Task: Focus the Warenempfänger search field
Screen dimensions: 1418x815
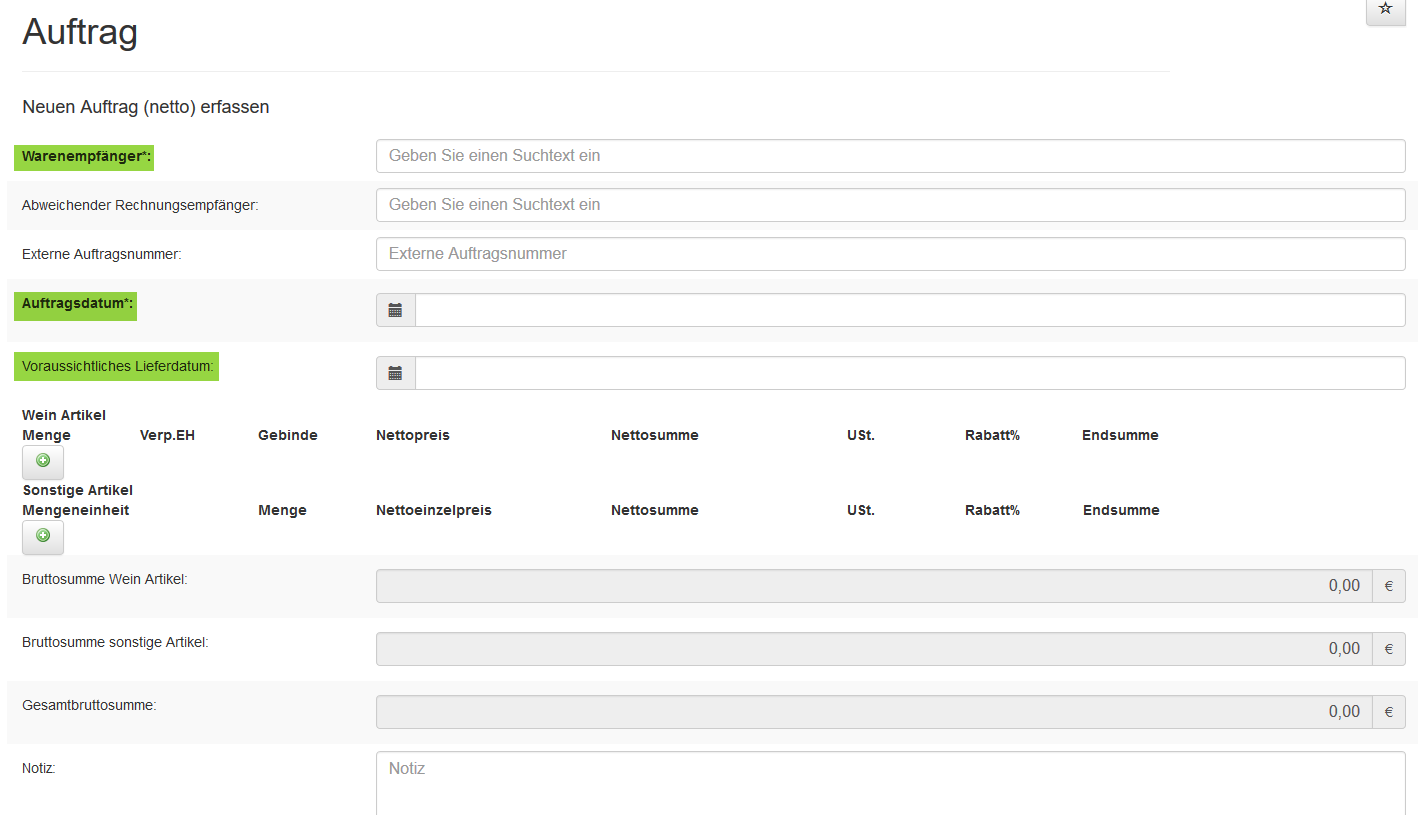Action: 890,156
